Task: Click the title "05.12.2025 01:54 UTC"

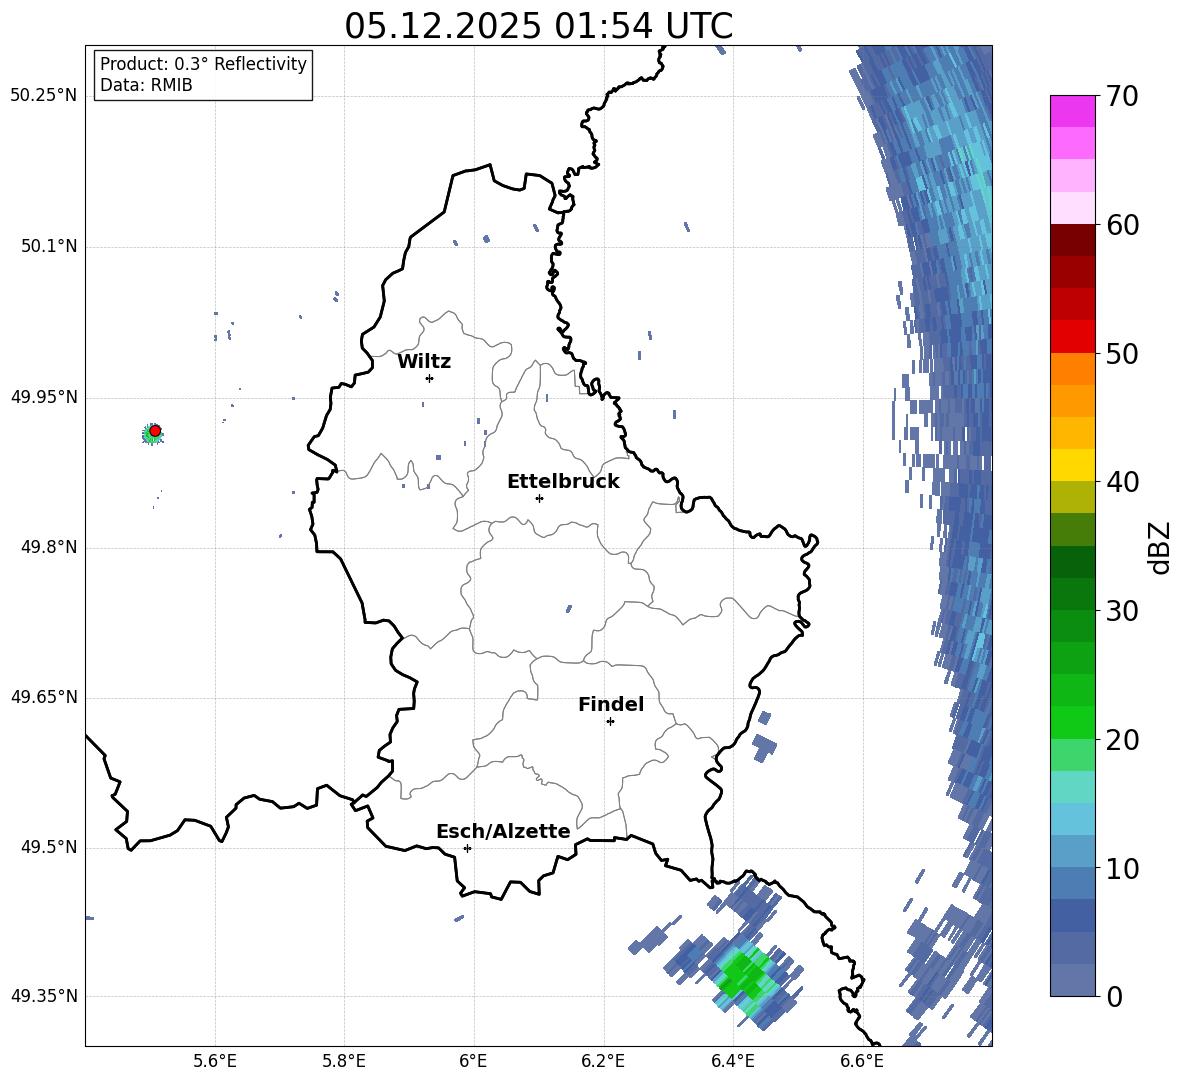Action: coord(538,26)
